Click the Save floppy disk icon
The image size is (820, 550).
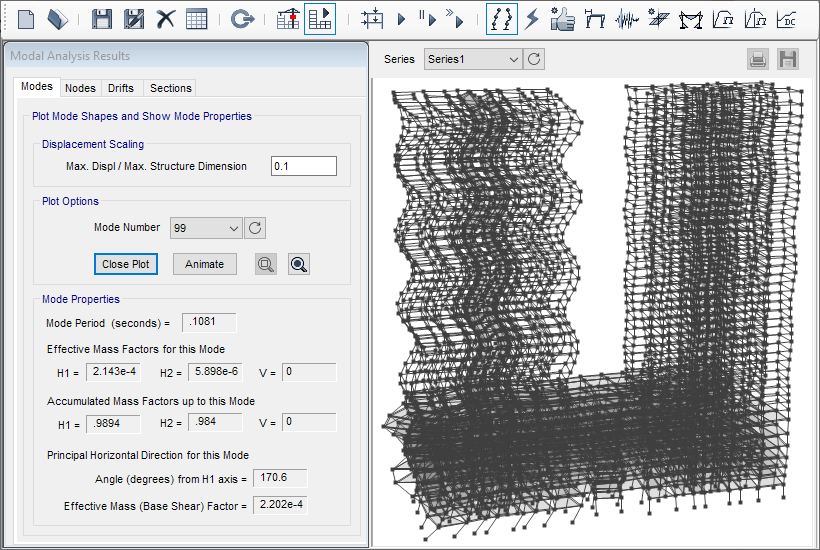[x=101, y=18]
